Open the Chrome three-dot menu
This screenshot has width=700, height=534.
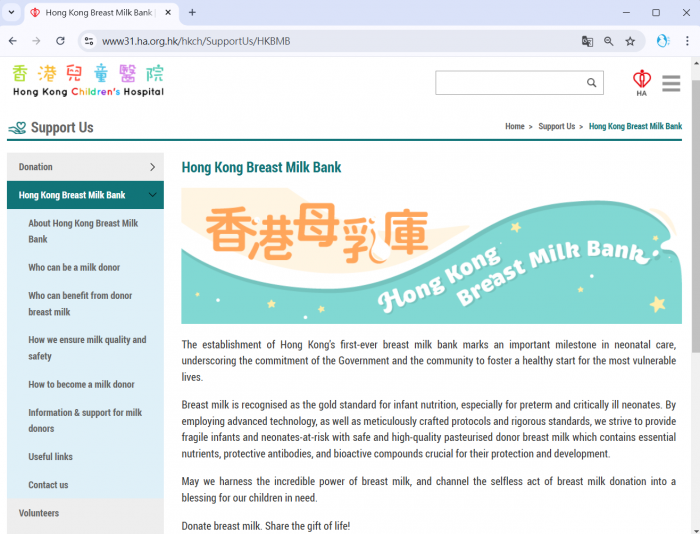point(687,41)
